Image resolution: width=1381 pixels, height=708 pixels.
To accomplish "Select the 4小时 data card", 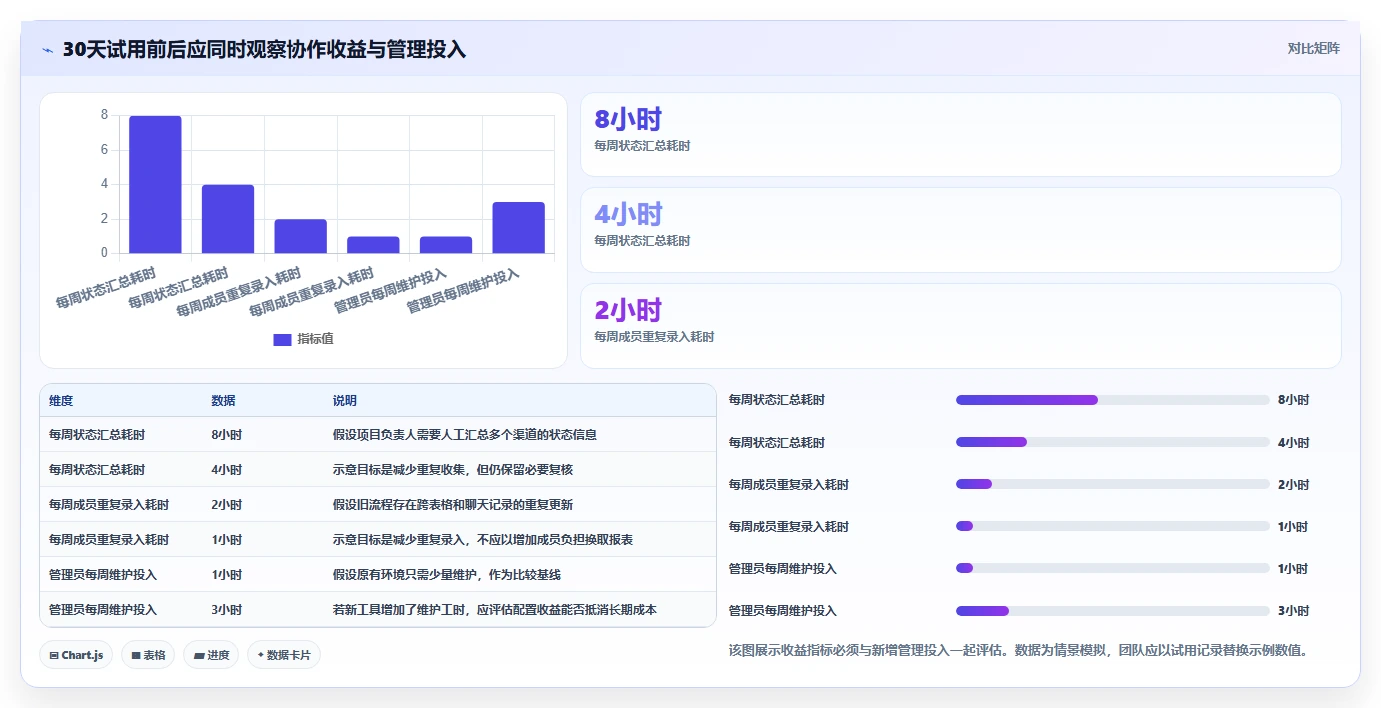I will click(960, 230).
